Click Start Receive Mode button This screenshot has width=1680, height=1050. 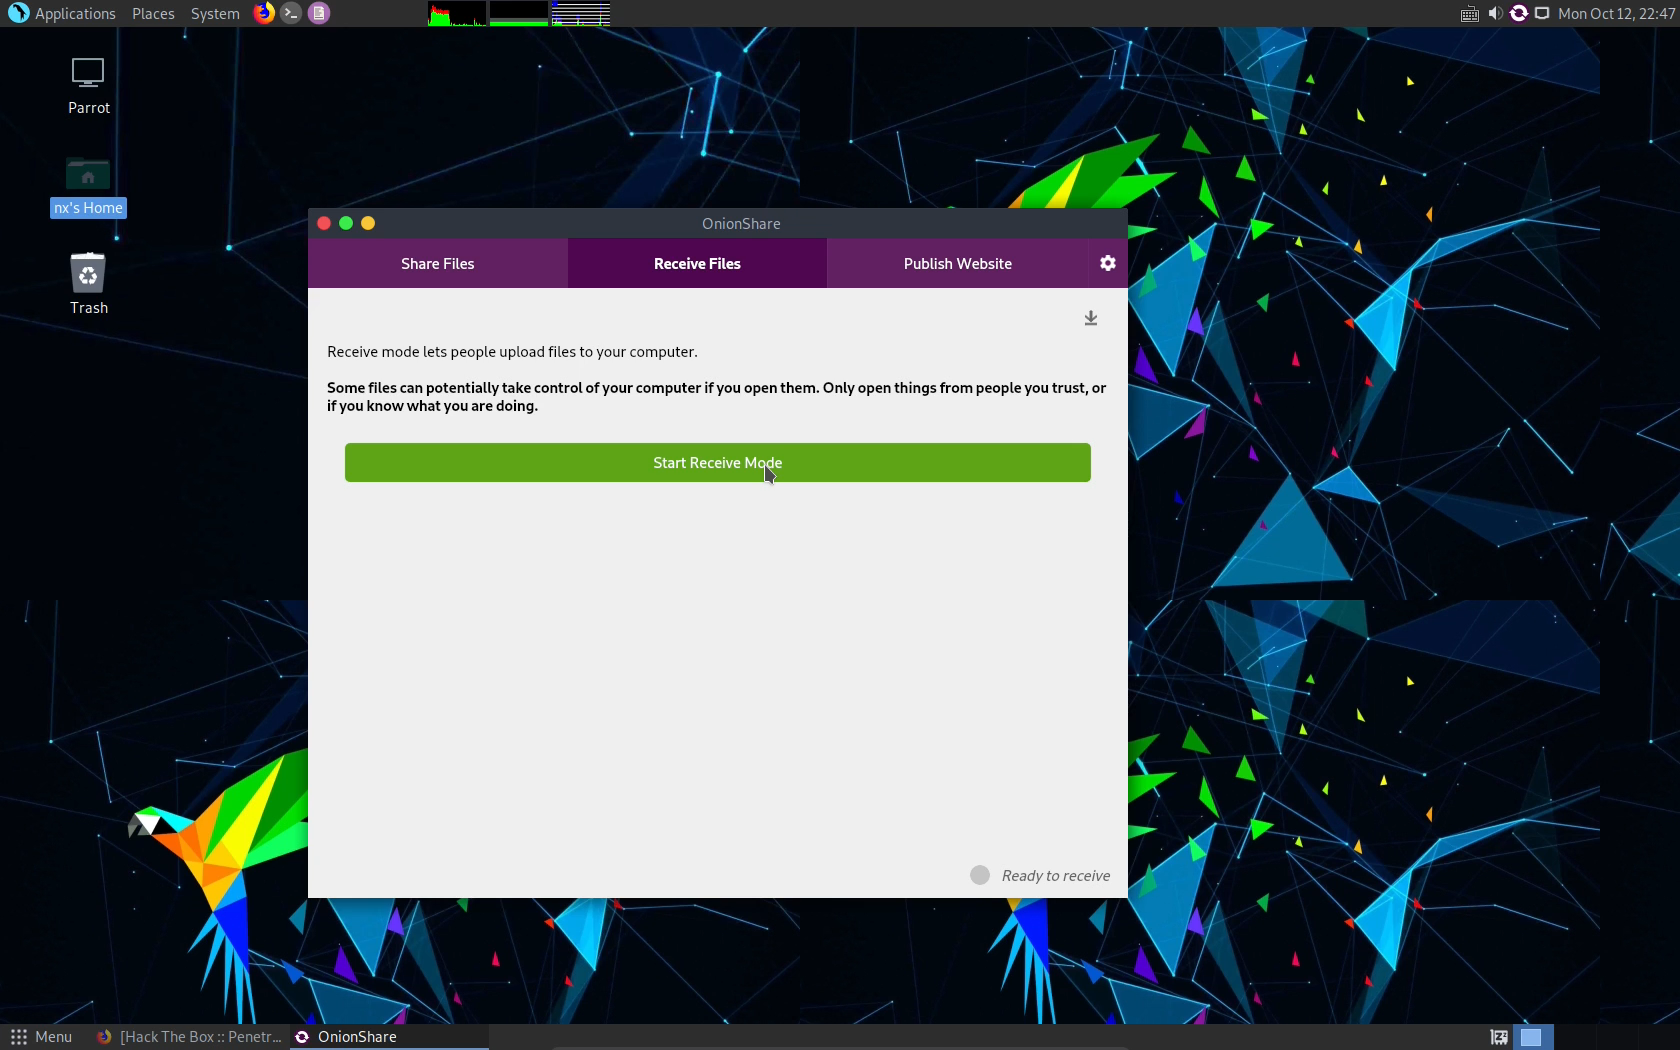pyautogui.click(x=717, y=462)
